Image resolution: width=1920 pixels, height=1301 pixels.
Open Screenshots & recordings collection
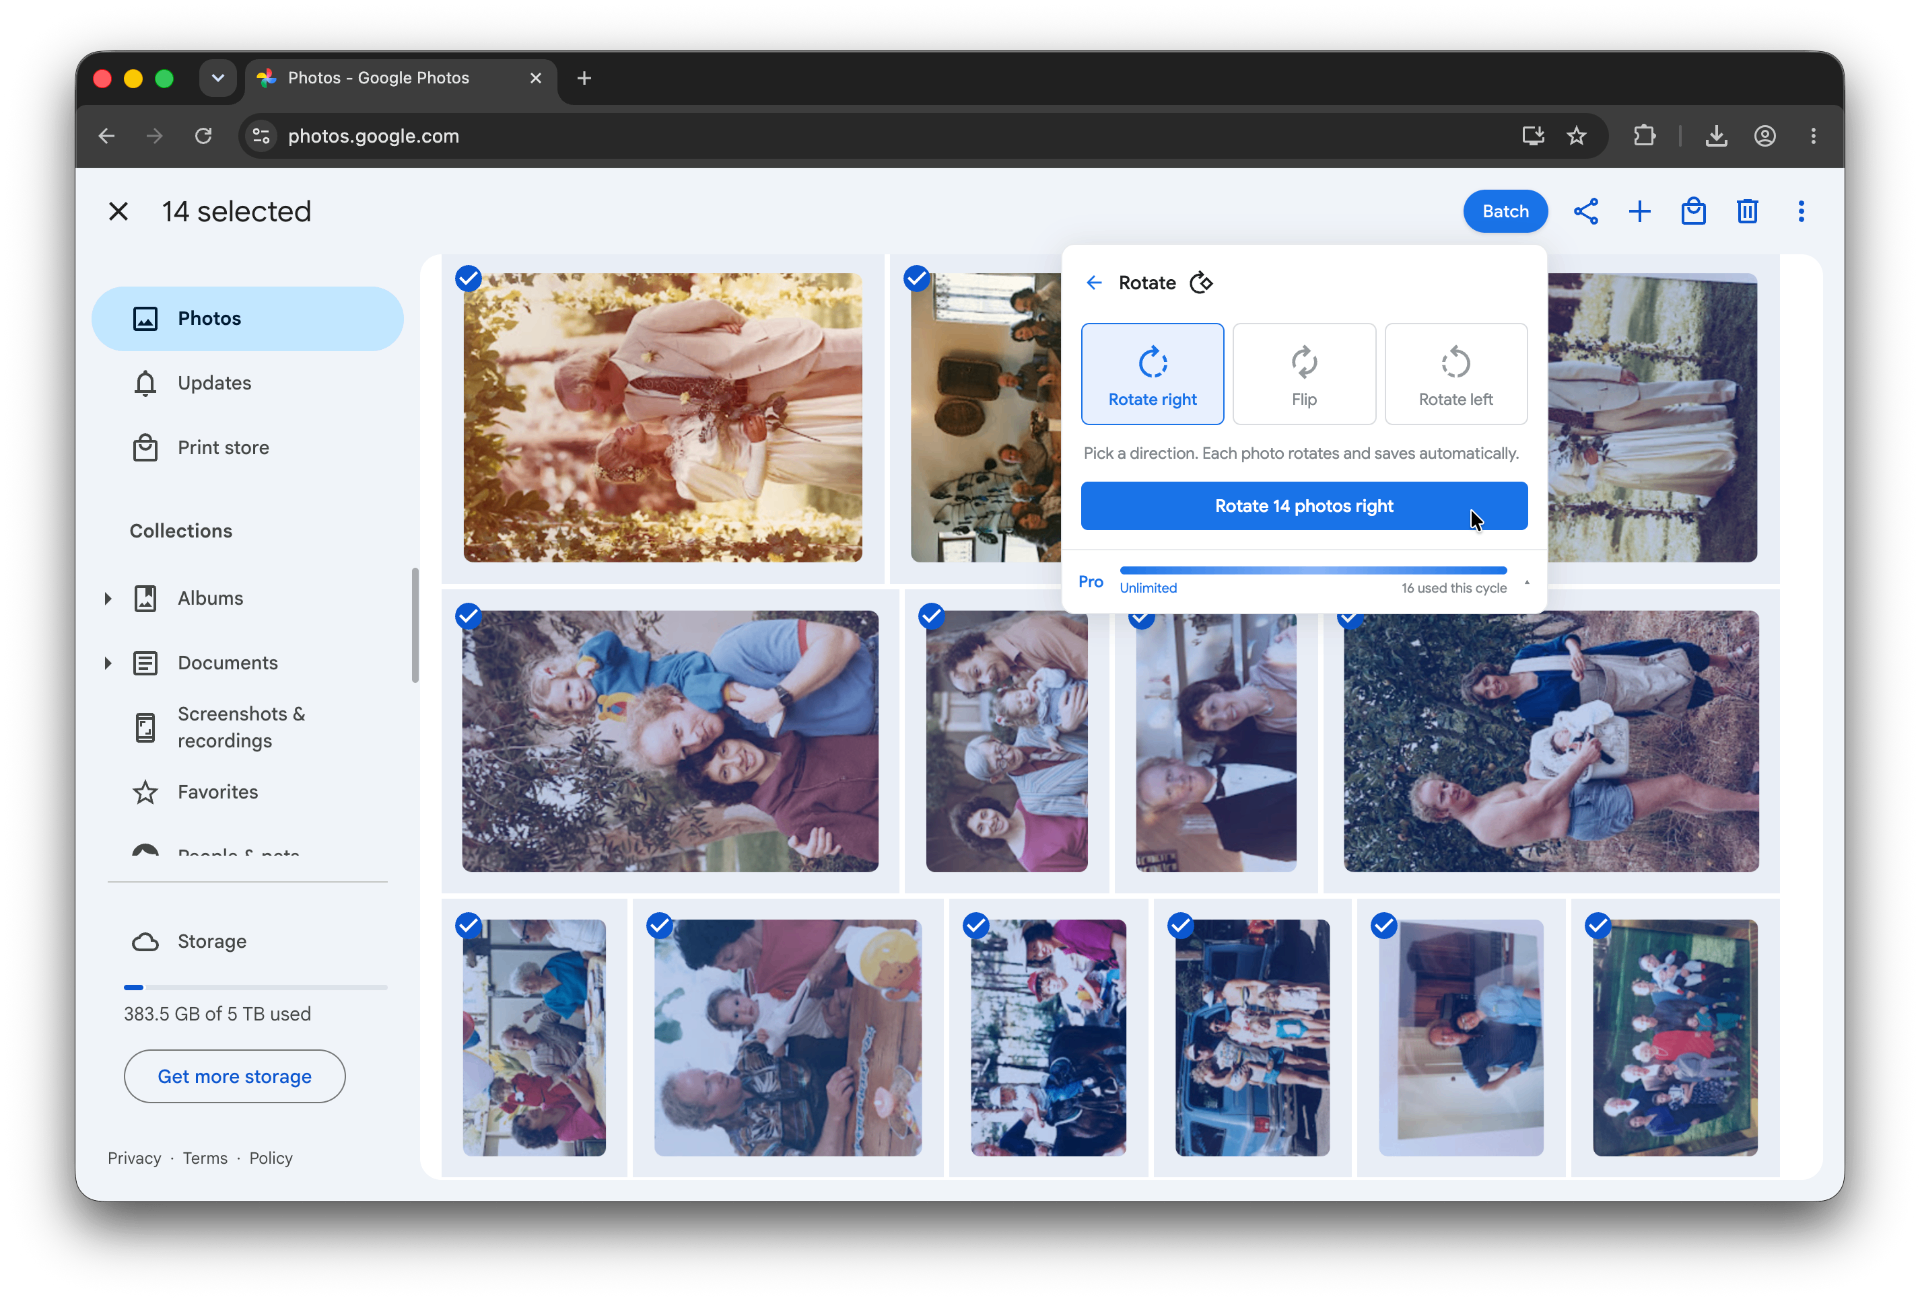pyautogui.click(x=241, y=727)
